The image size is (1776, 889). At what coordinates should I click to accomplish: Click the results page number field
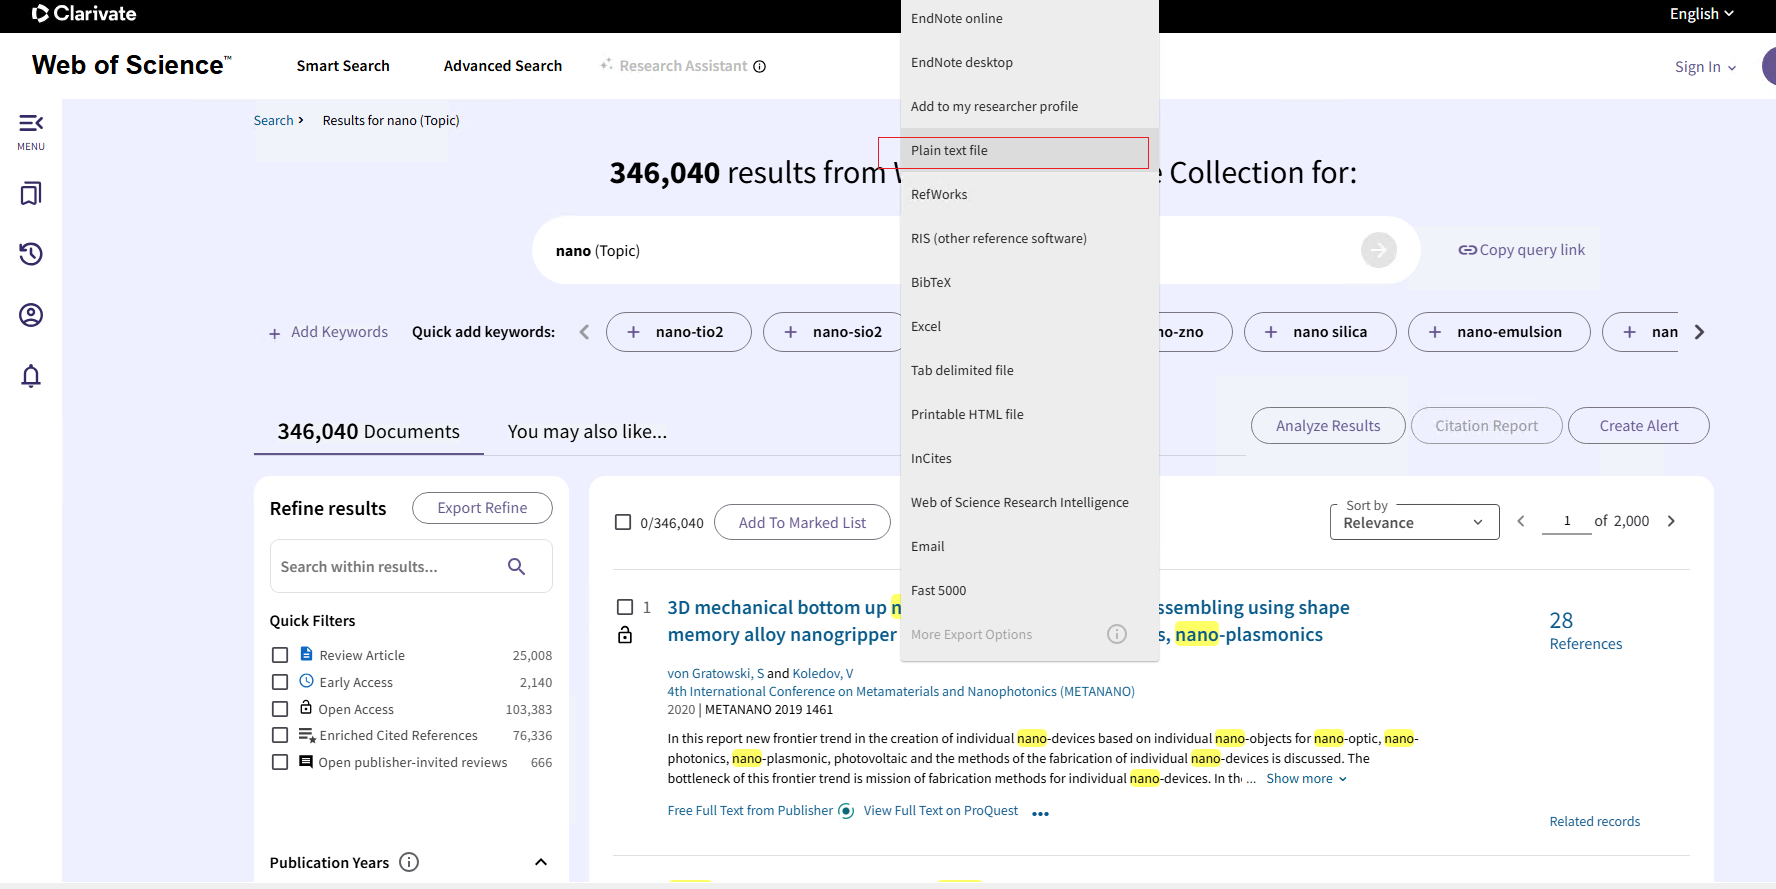(1566, 521)
